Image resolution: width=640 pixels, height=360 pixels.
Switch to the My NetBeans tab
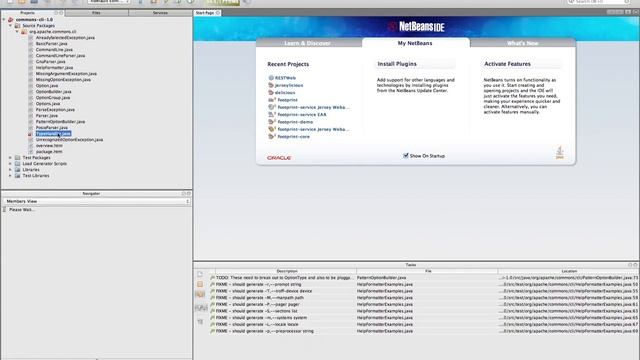[x=415, y=43]
